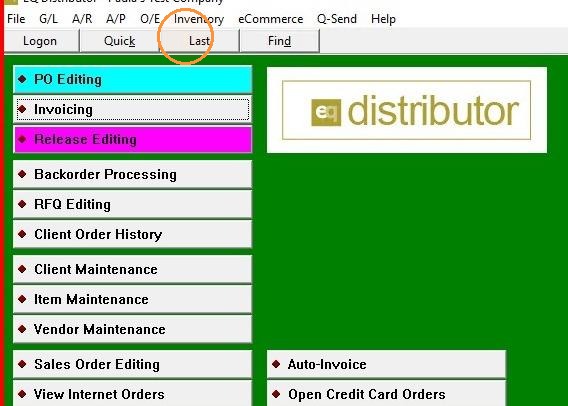Open RFQ Editing
Screen dimensions: 568x406
click(x=133, y=204)
